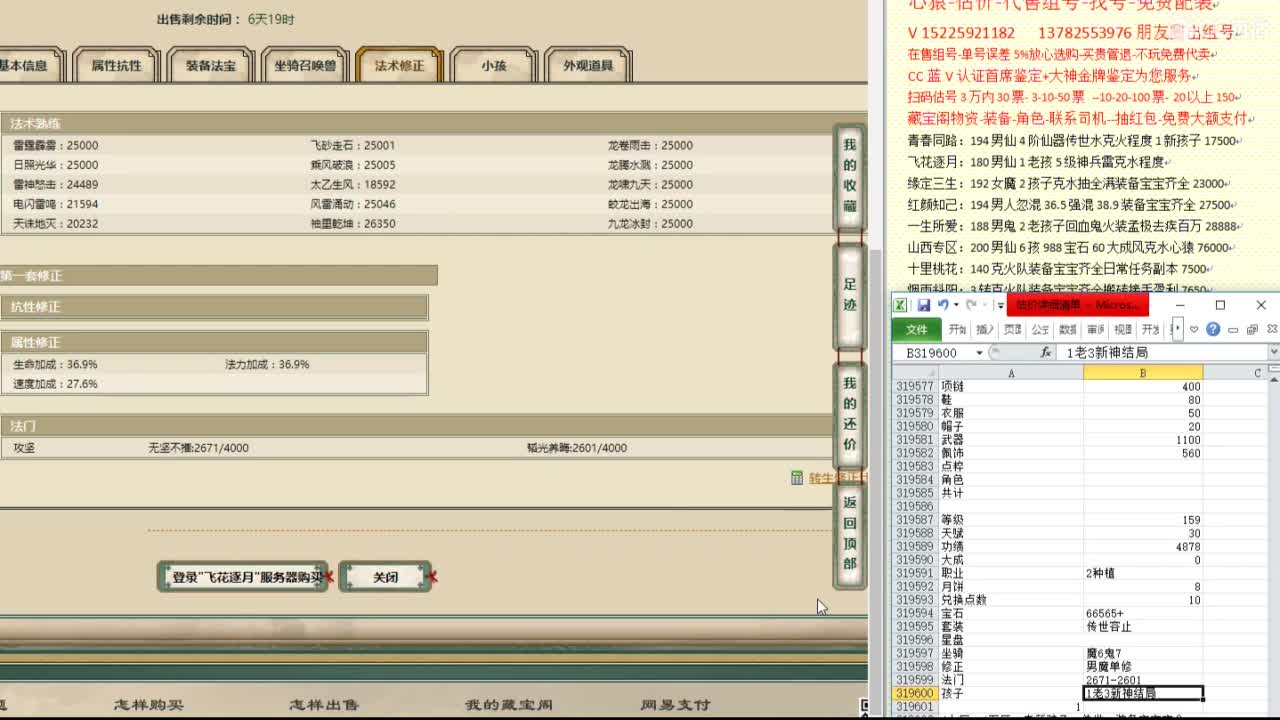Switch to the 装备法宝 tab
This screenshot has height=720, width=1280.
coord(211,66)
